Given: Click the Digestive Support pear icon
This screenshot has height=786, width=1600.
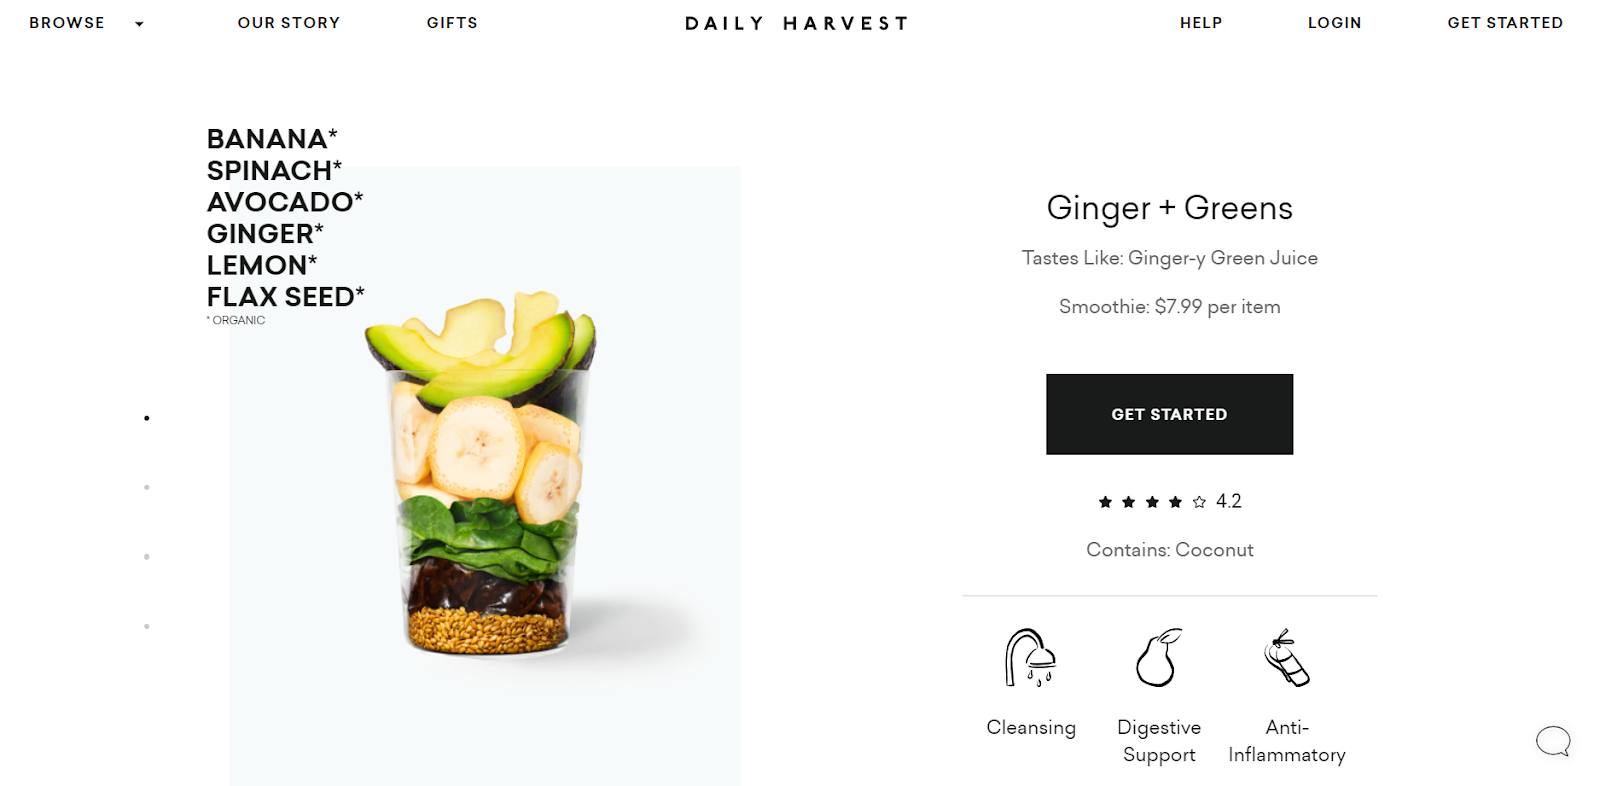Looking at the screenshot, I should point(1159,658).
